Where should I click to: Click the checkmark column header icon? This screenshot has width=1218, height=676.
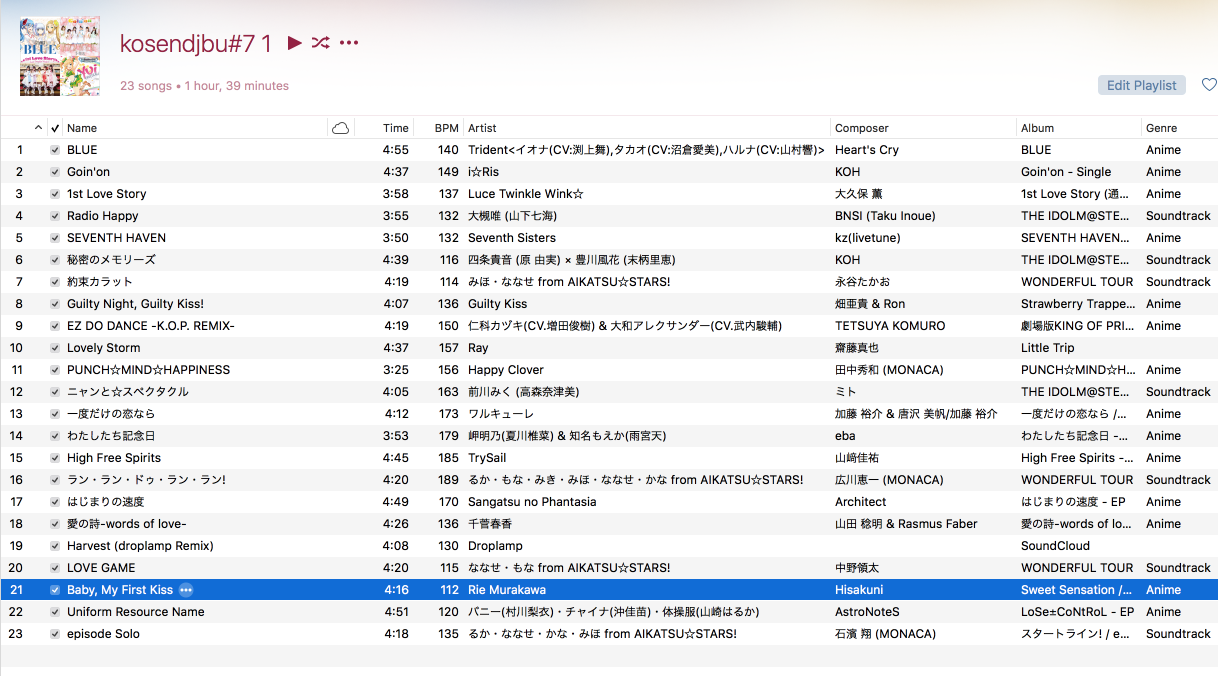click(x=54, y=128)
